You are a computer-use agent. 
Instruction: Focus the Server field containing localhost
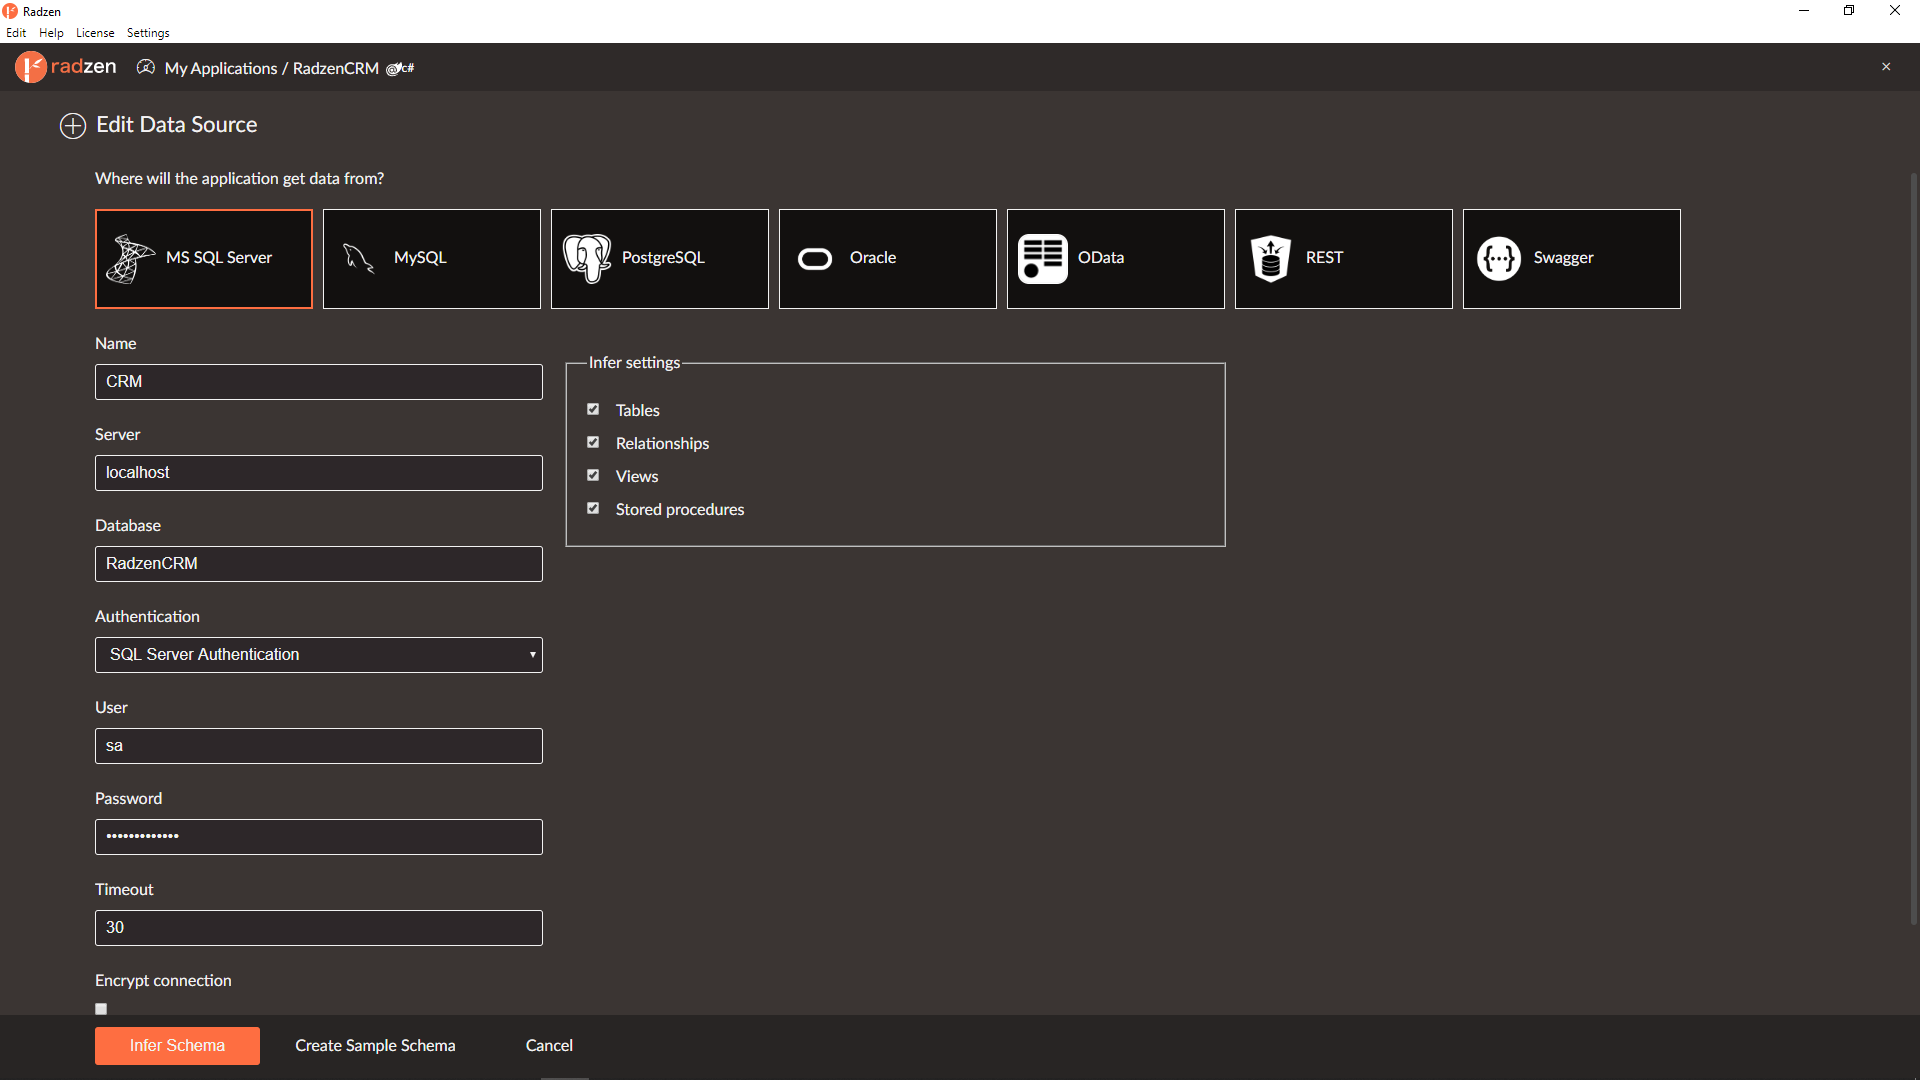(319, 473)
